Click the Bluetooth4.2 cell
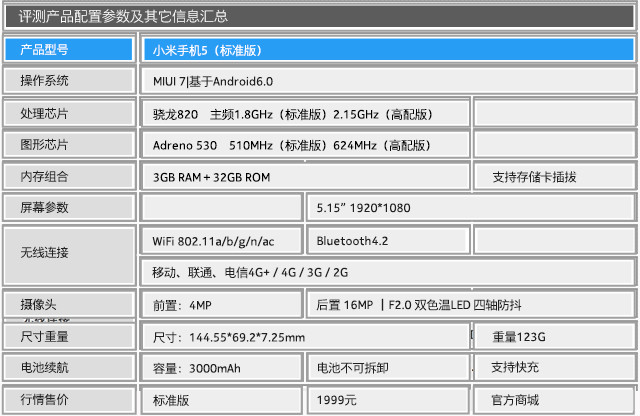 point(387,241)
